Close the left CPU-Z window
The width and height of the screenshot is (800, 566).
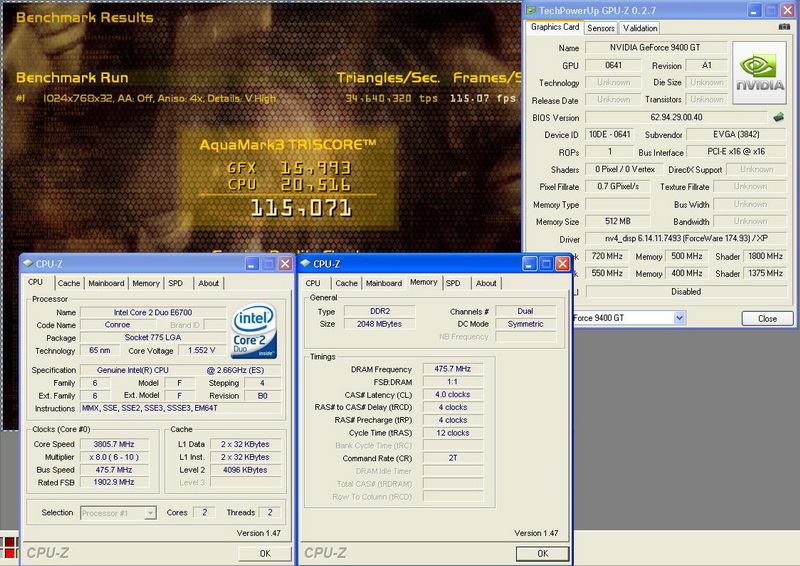[x=285, y=263]
